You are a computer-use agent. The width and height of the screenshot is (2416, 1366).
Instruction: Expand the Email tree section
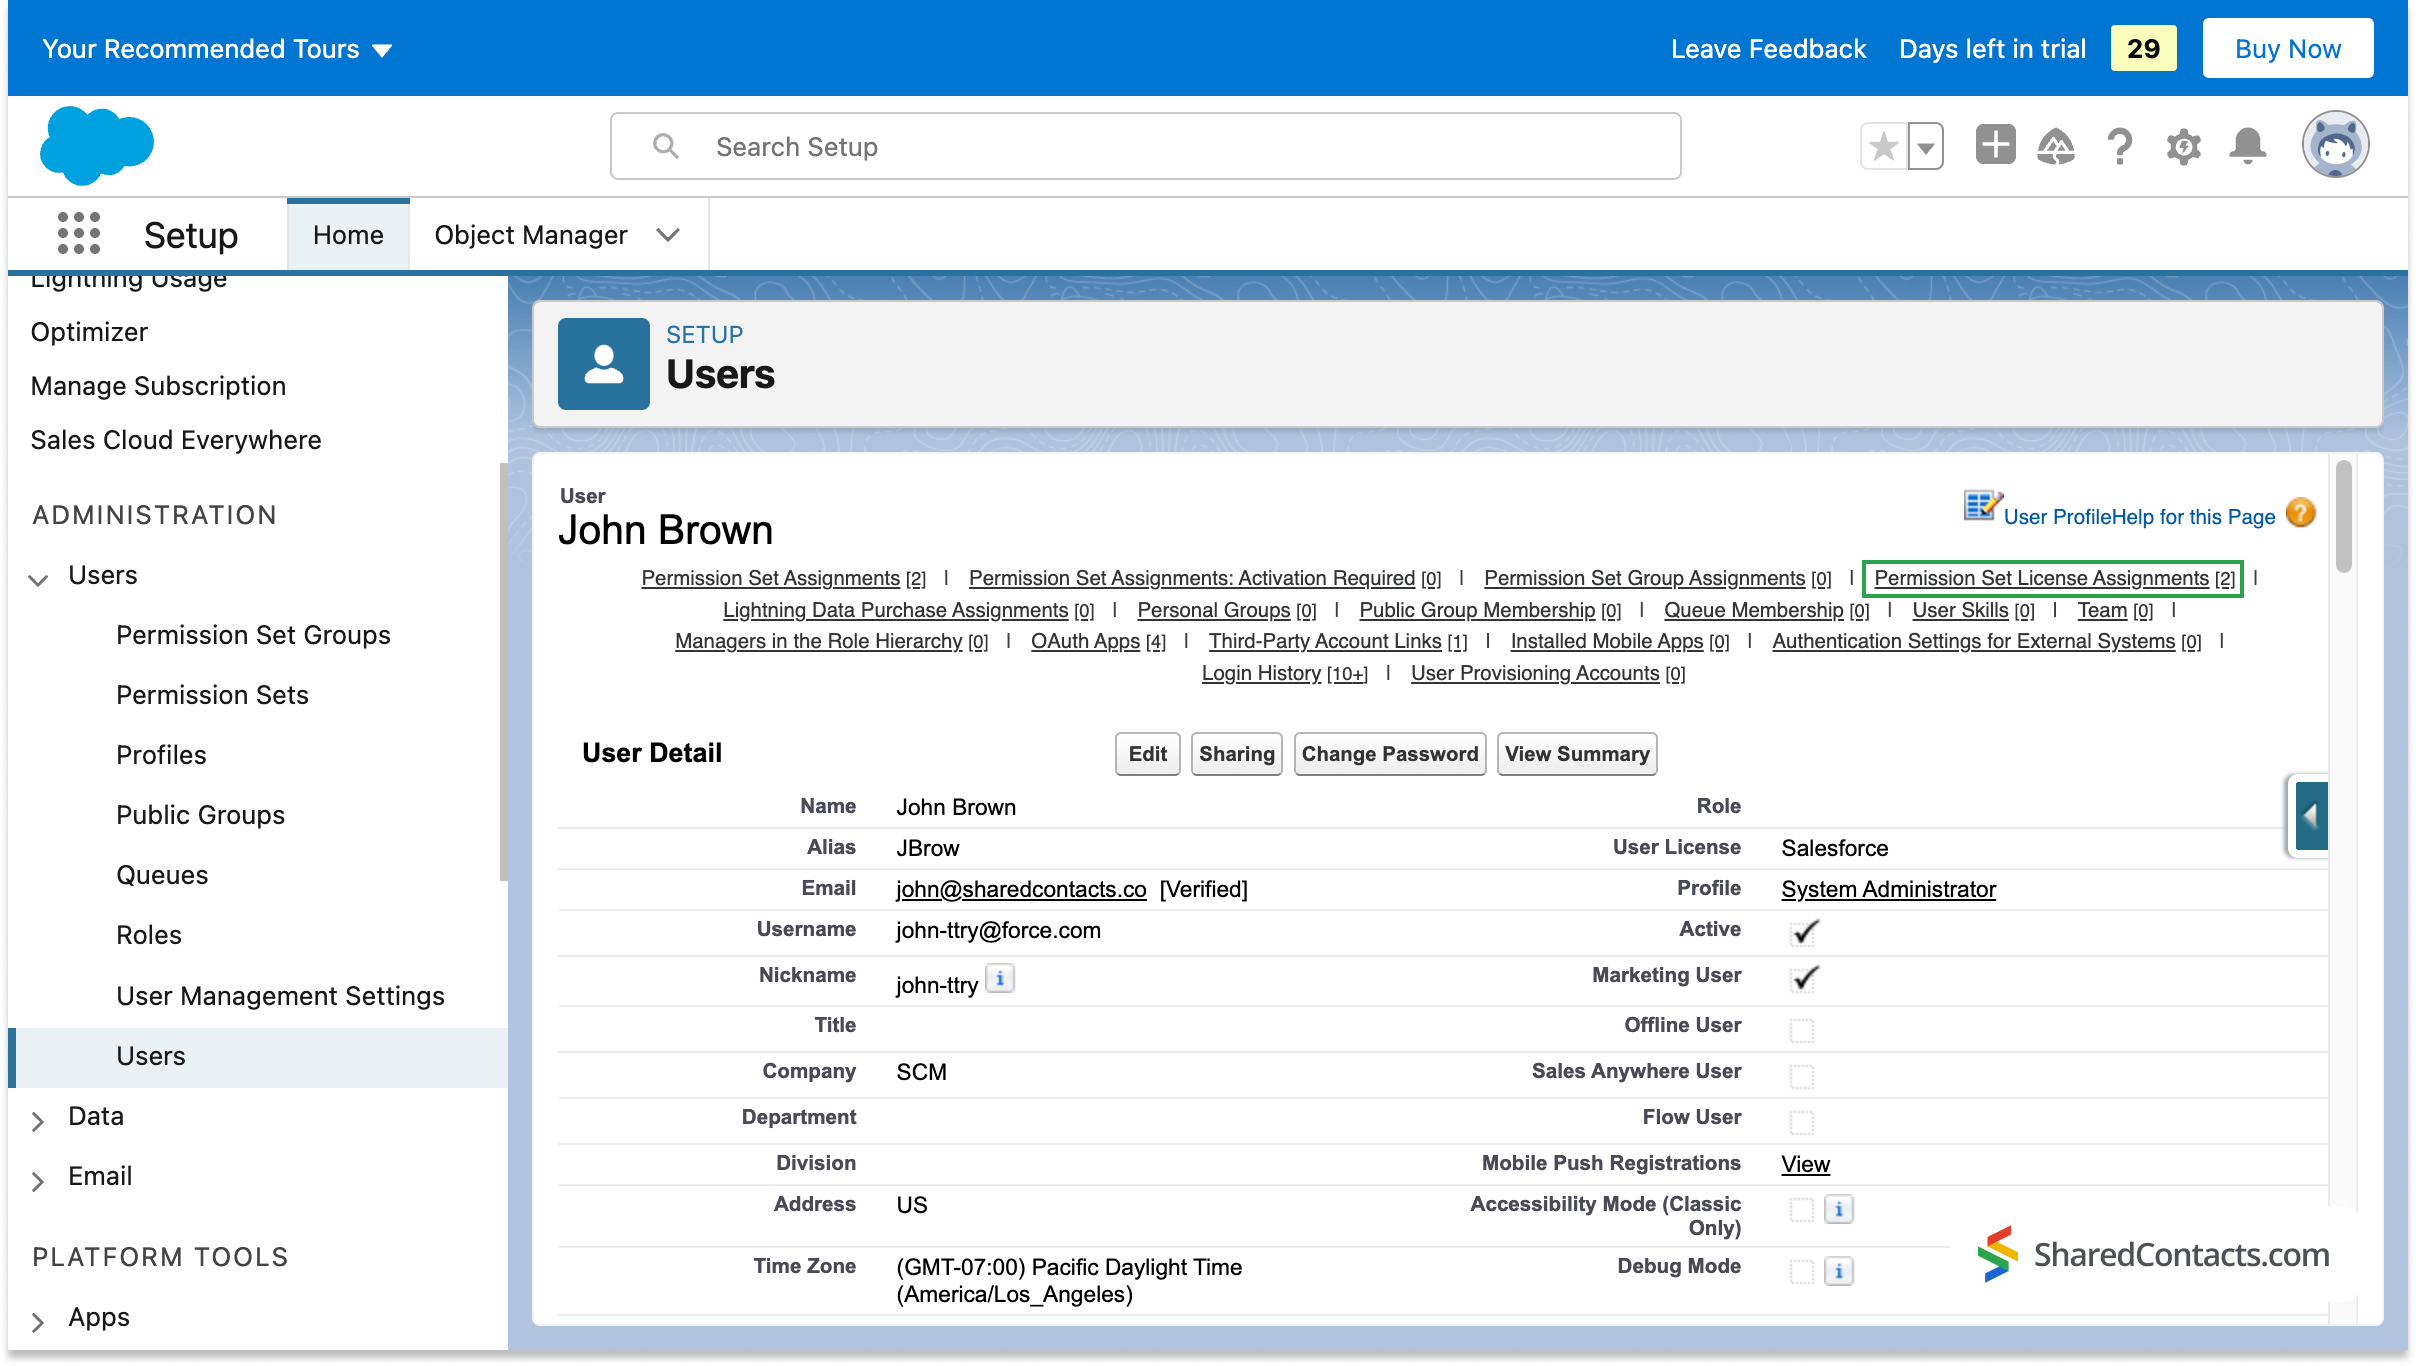point(38,1180)
